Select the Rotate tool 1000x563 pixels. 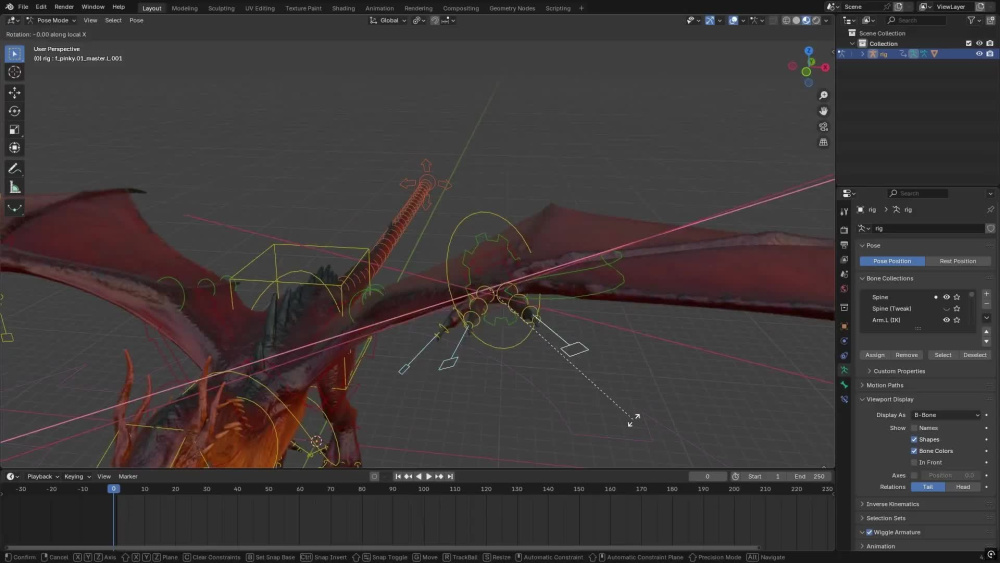click(14, 111)
